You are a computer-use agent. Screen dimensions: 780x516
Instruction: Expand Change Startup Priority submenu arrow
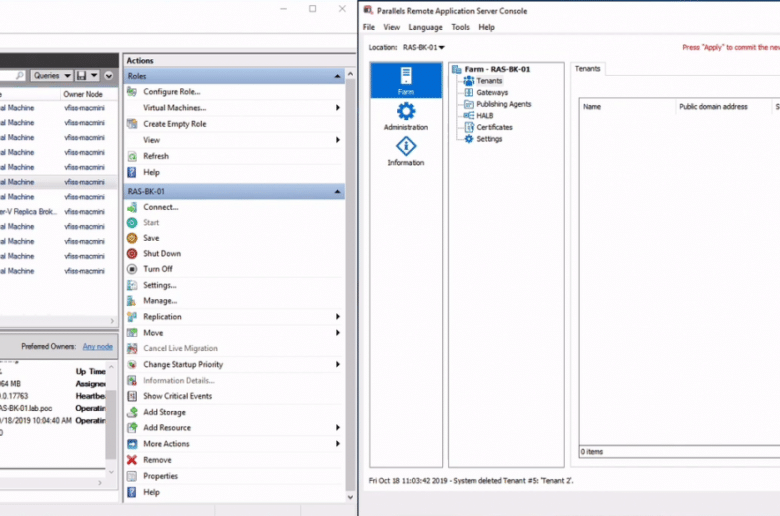tap(338, 364)
